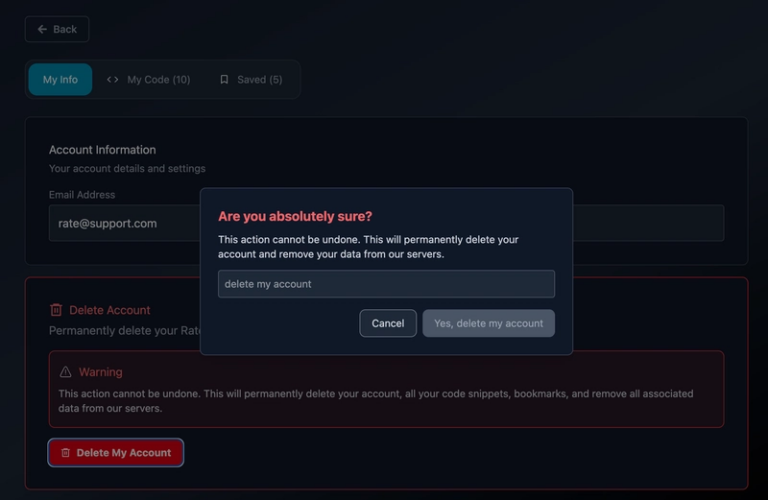Viewport: 768px width, 500px height.
Task: Click the trash icon beside Delete Account heading
Action: tap(56, 310)
